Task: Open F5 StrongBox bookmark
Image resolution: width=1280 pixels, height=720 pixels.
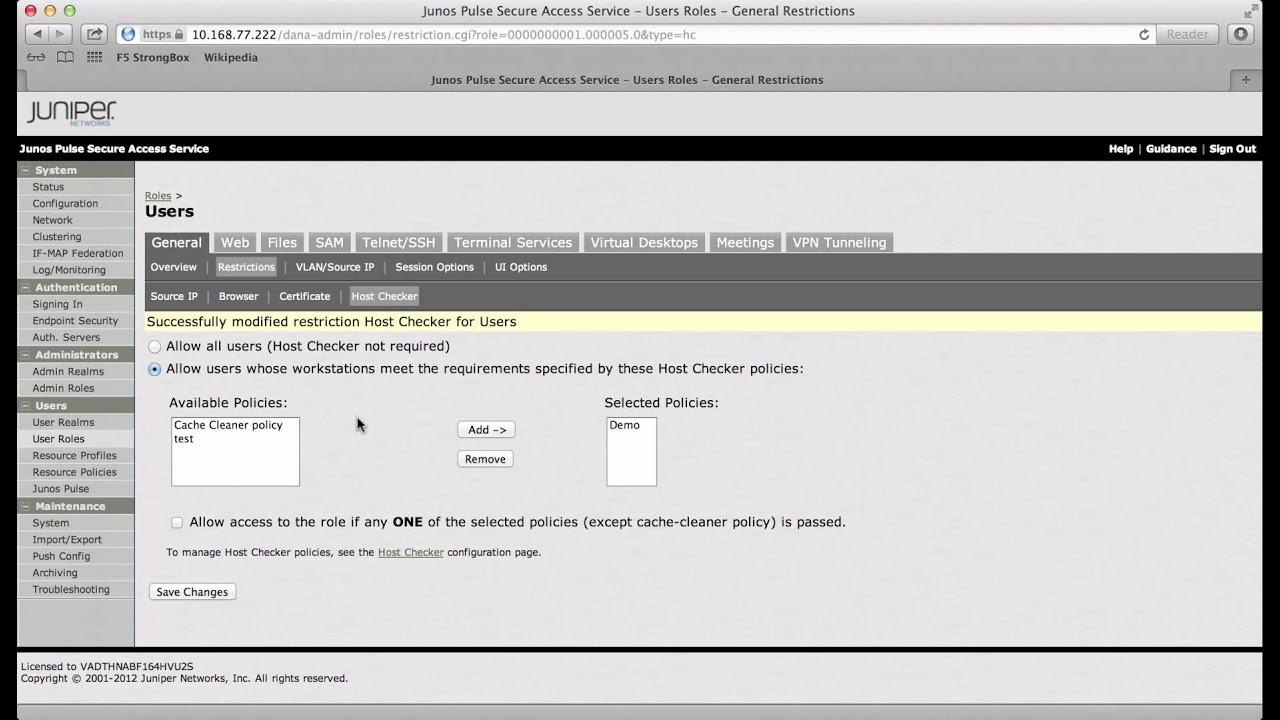Action: pos(153,57)
